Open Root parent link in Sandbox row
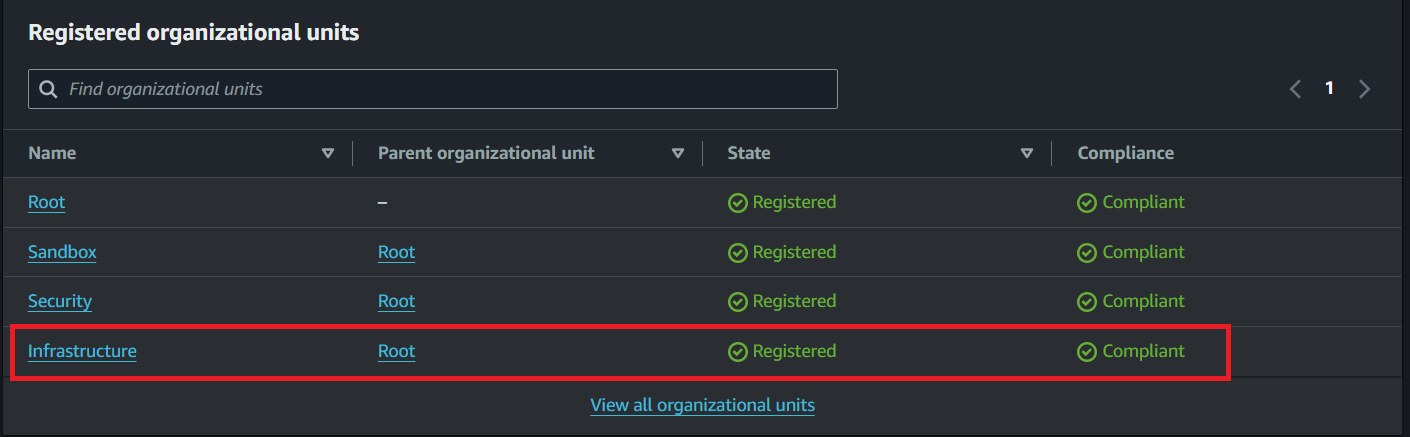Image resolution: width=1410 pixels, height=437 pixels. 396,252
